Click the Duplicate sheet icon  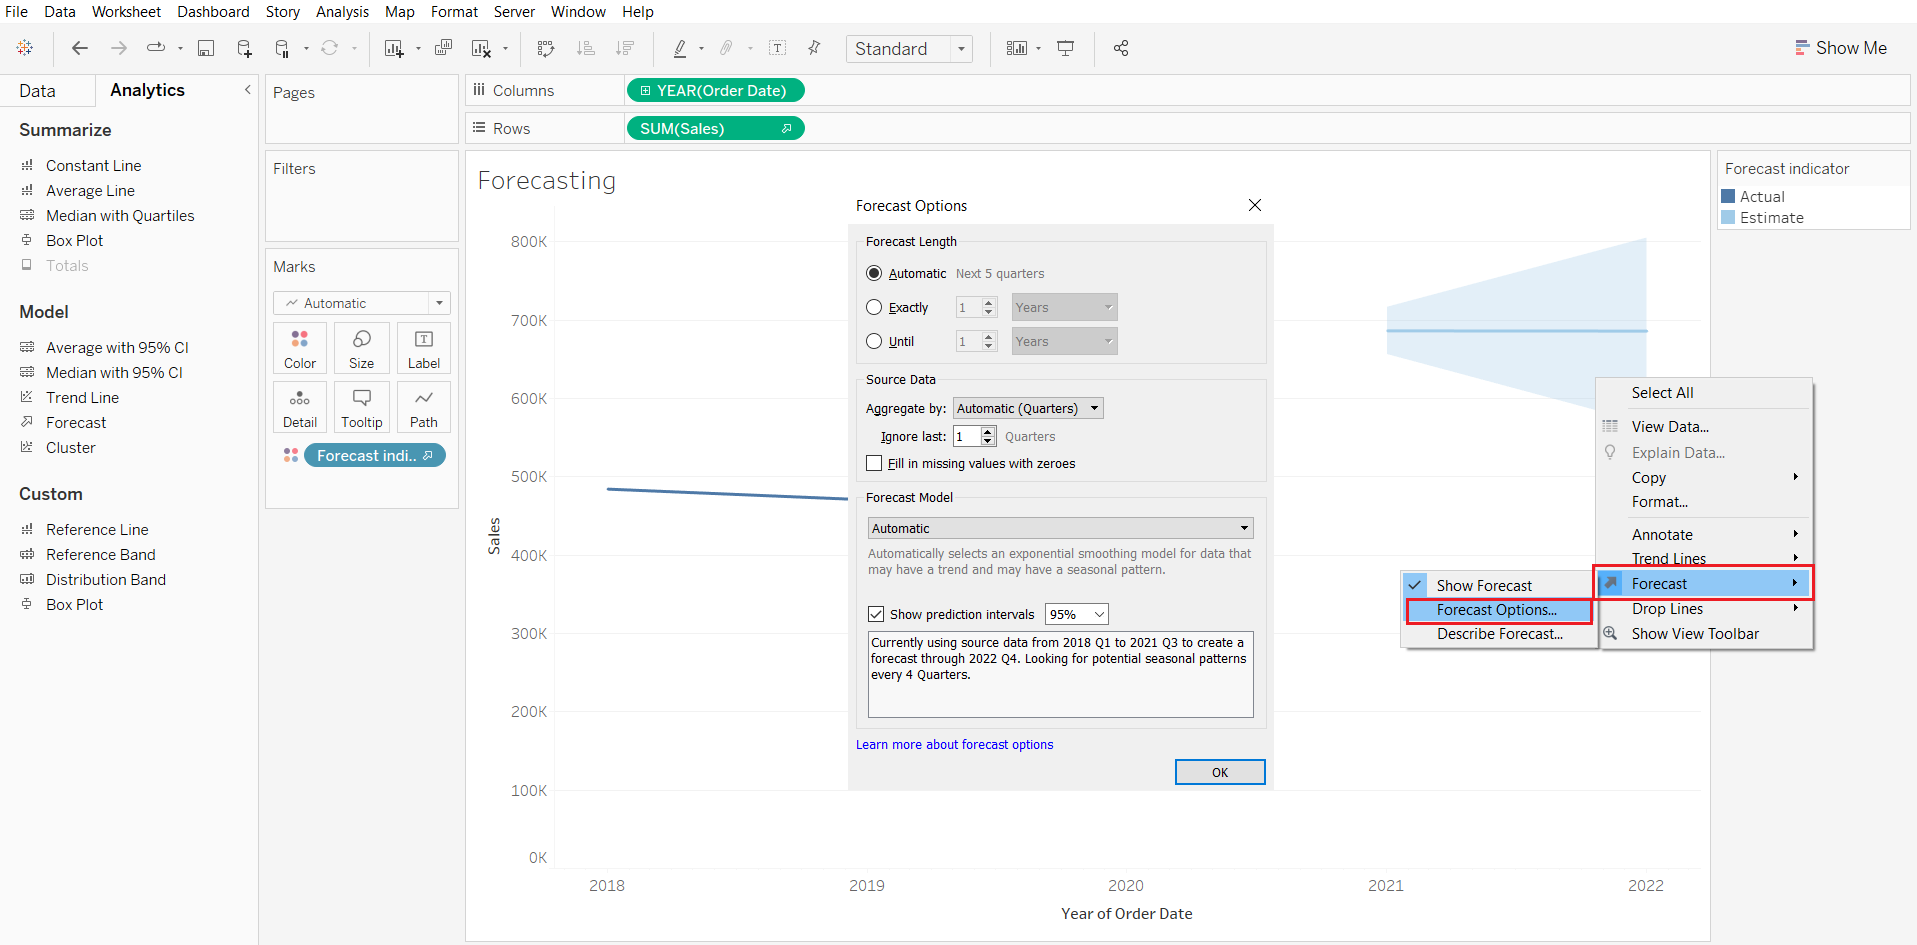coord(443,48)
